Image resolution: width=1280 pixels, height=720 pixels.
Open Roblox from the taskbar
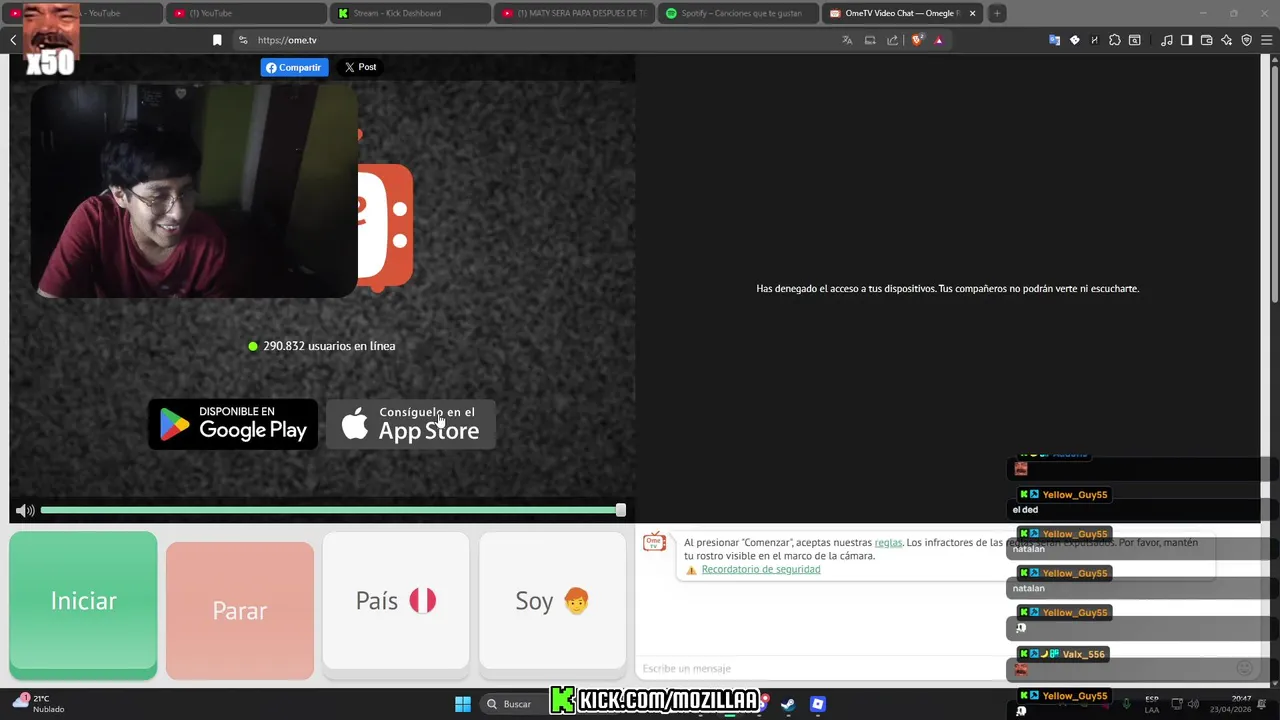click(818, 704)
